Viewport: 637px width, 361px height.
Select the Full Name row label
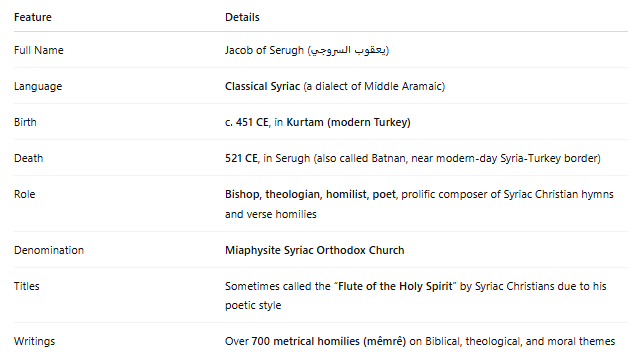39,50
